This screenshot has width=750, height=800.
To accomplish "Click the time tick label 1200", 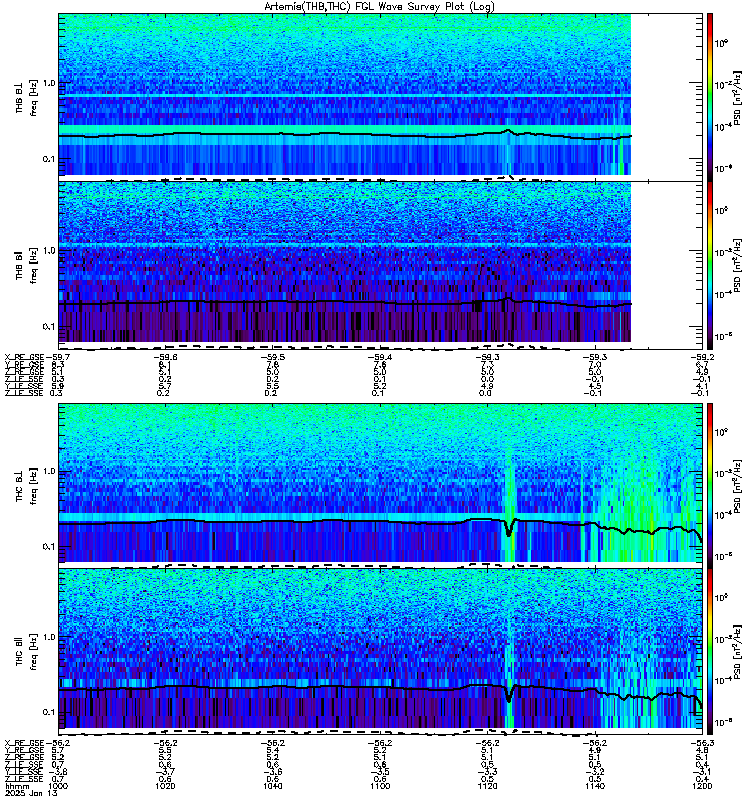I will [702, 786].
